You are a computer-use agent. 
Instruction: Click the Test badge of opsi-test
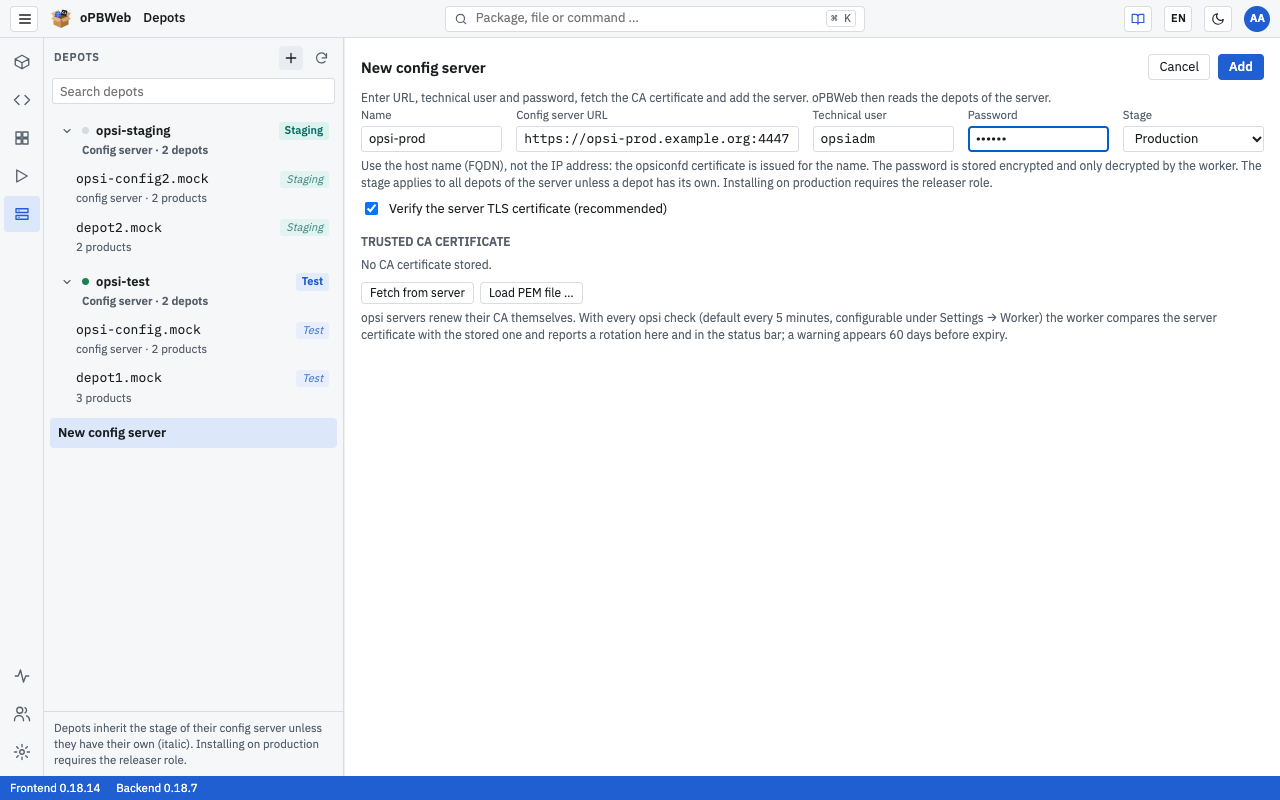(313, 282)
